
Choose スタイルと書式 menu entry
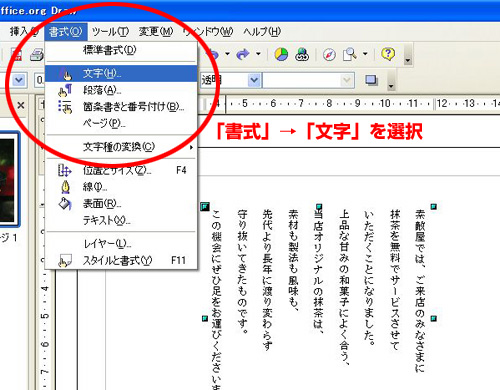coord(121,260)
